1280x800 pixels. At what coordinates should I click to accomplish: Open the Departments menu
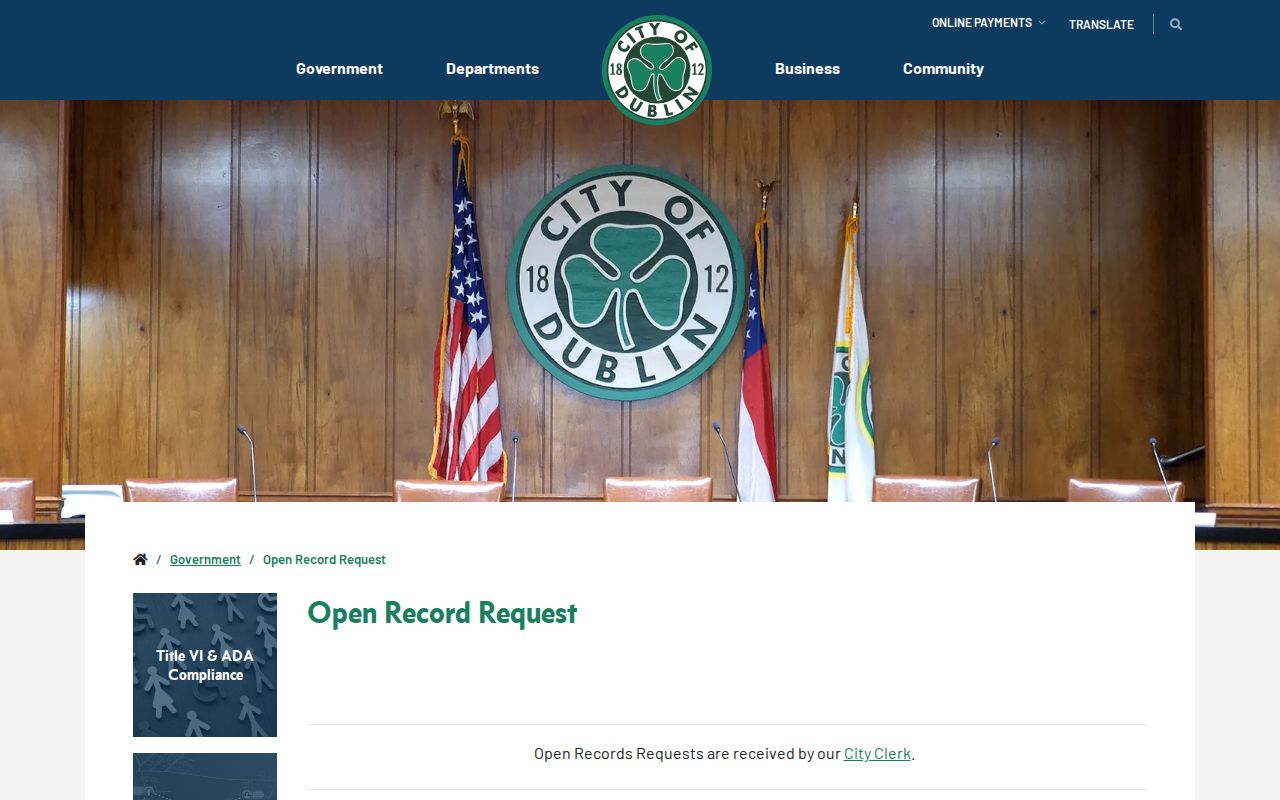point(492,68)
